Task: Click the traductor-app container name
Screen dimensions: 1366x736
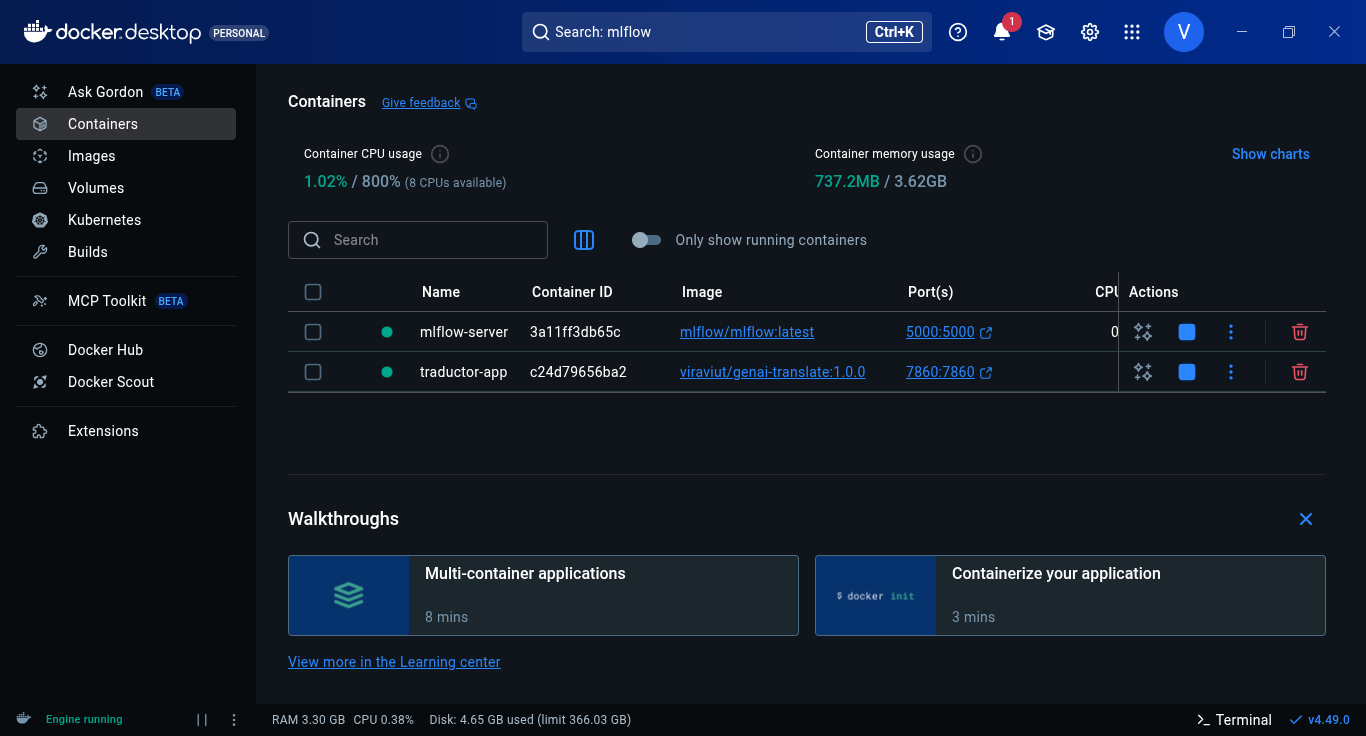Action: 464,372
